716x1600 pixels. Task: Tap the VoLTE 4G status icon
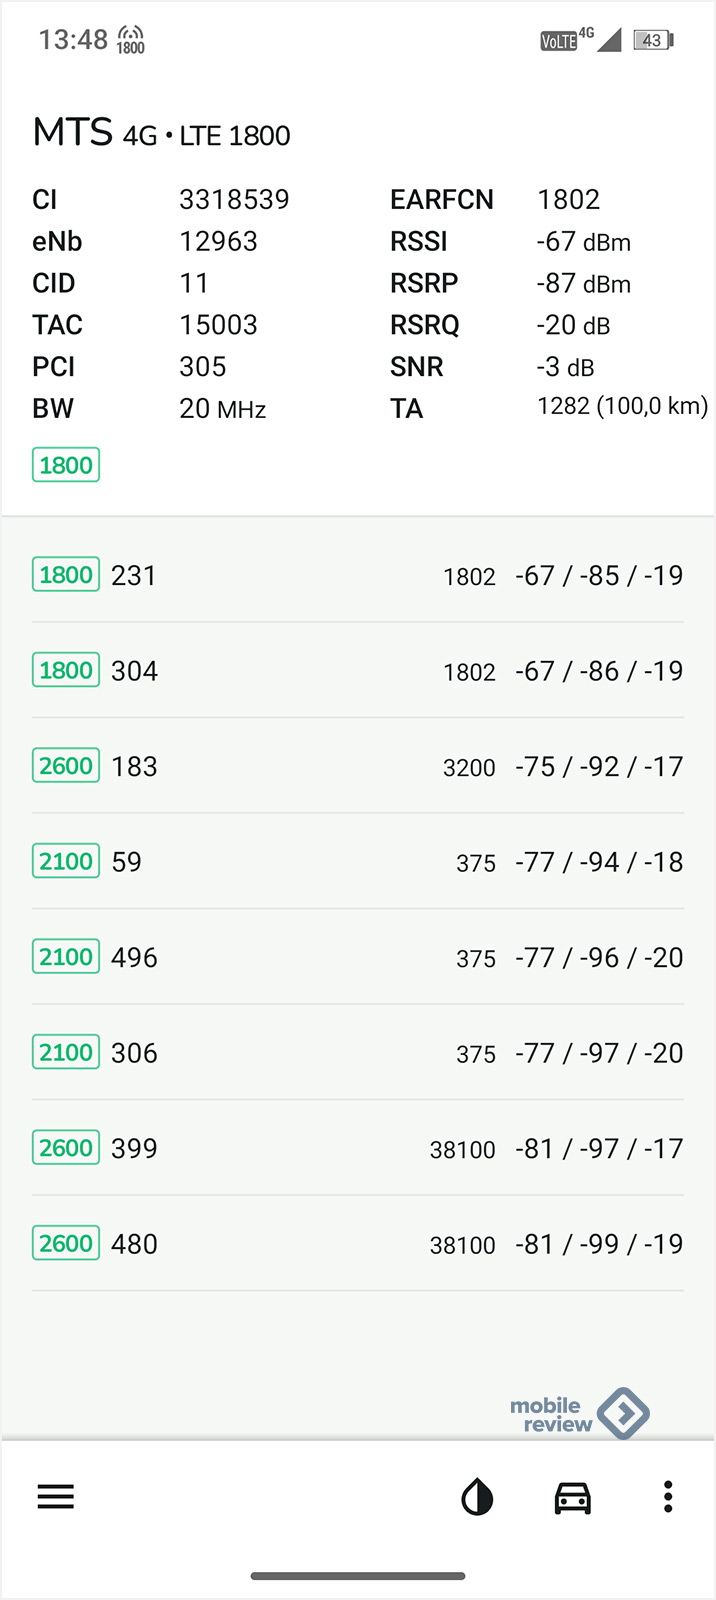567,40
